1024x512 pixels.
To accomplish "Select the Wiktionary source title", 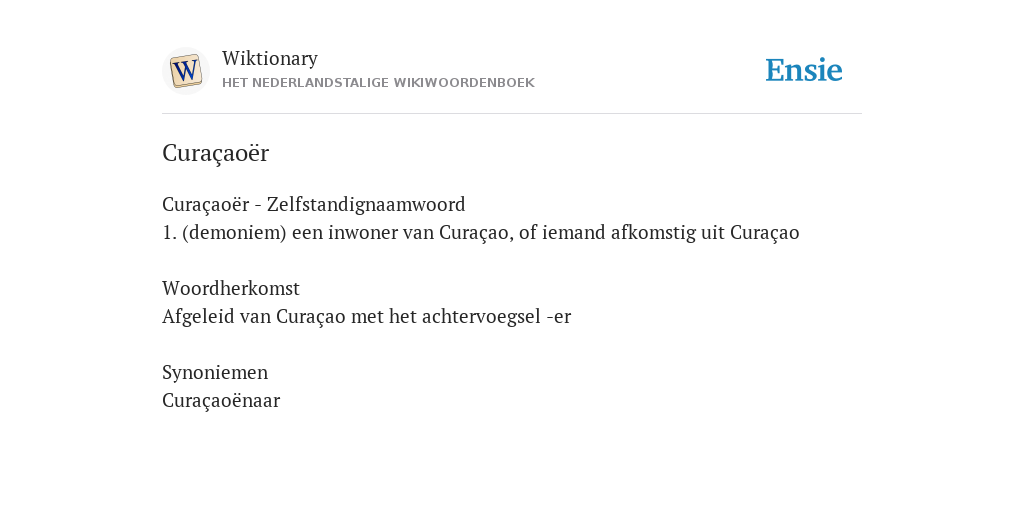I will [x=270, y=58].
